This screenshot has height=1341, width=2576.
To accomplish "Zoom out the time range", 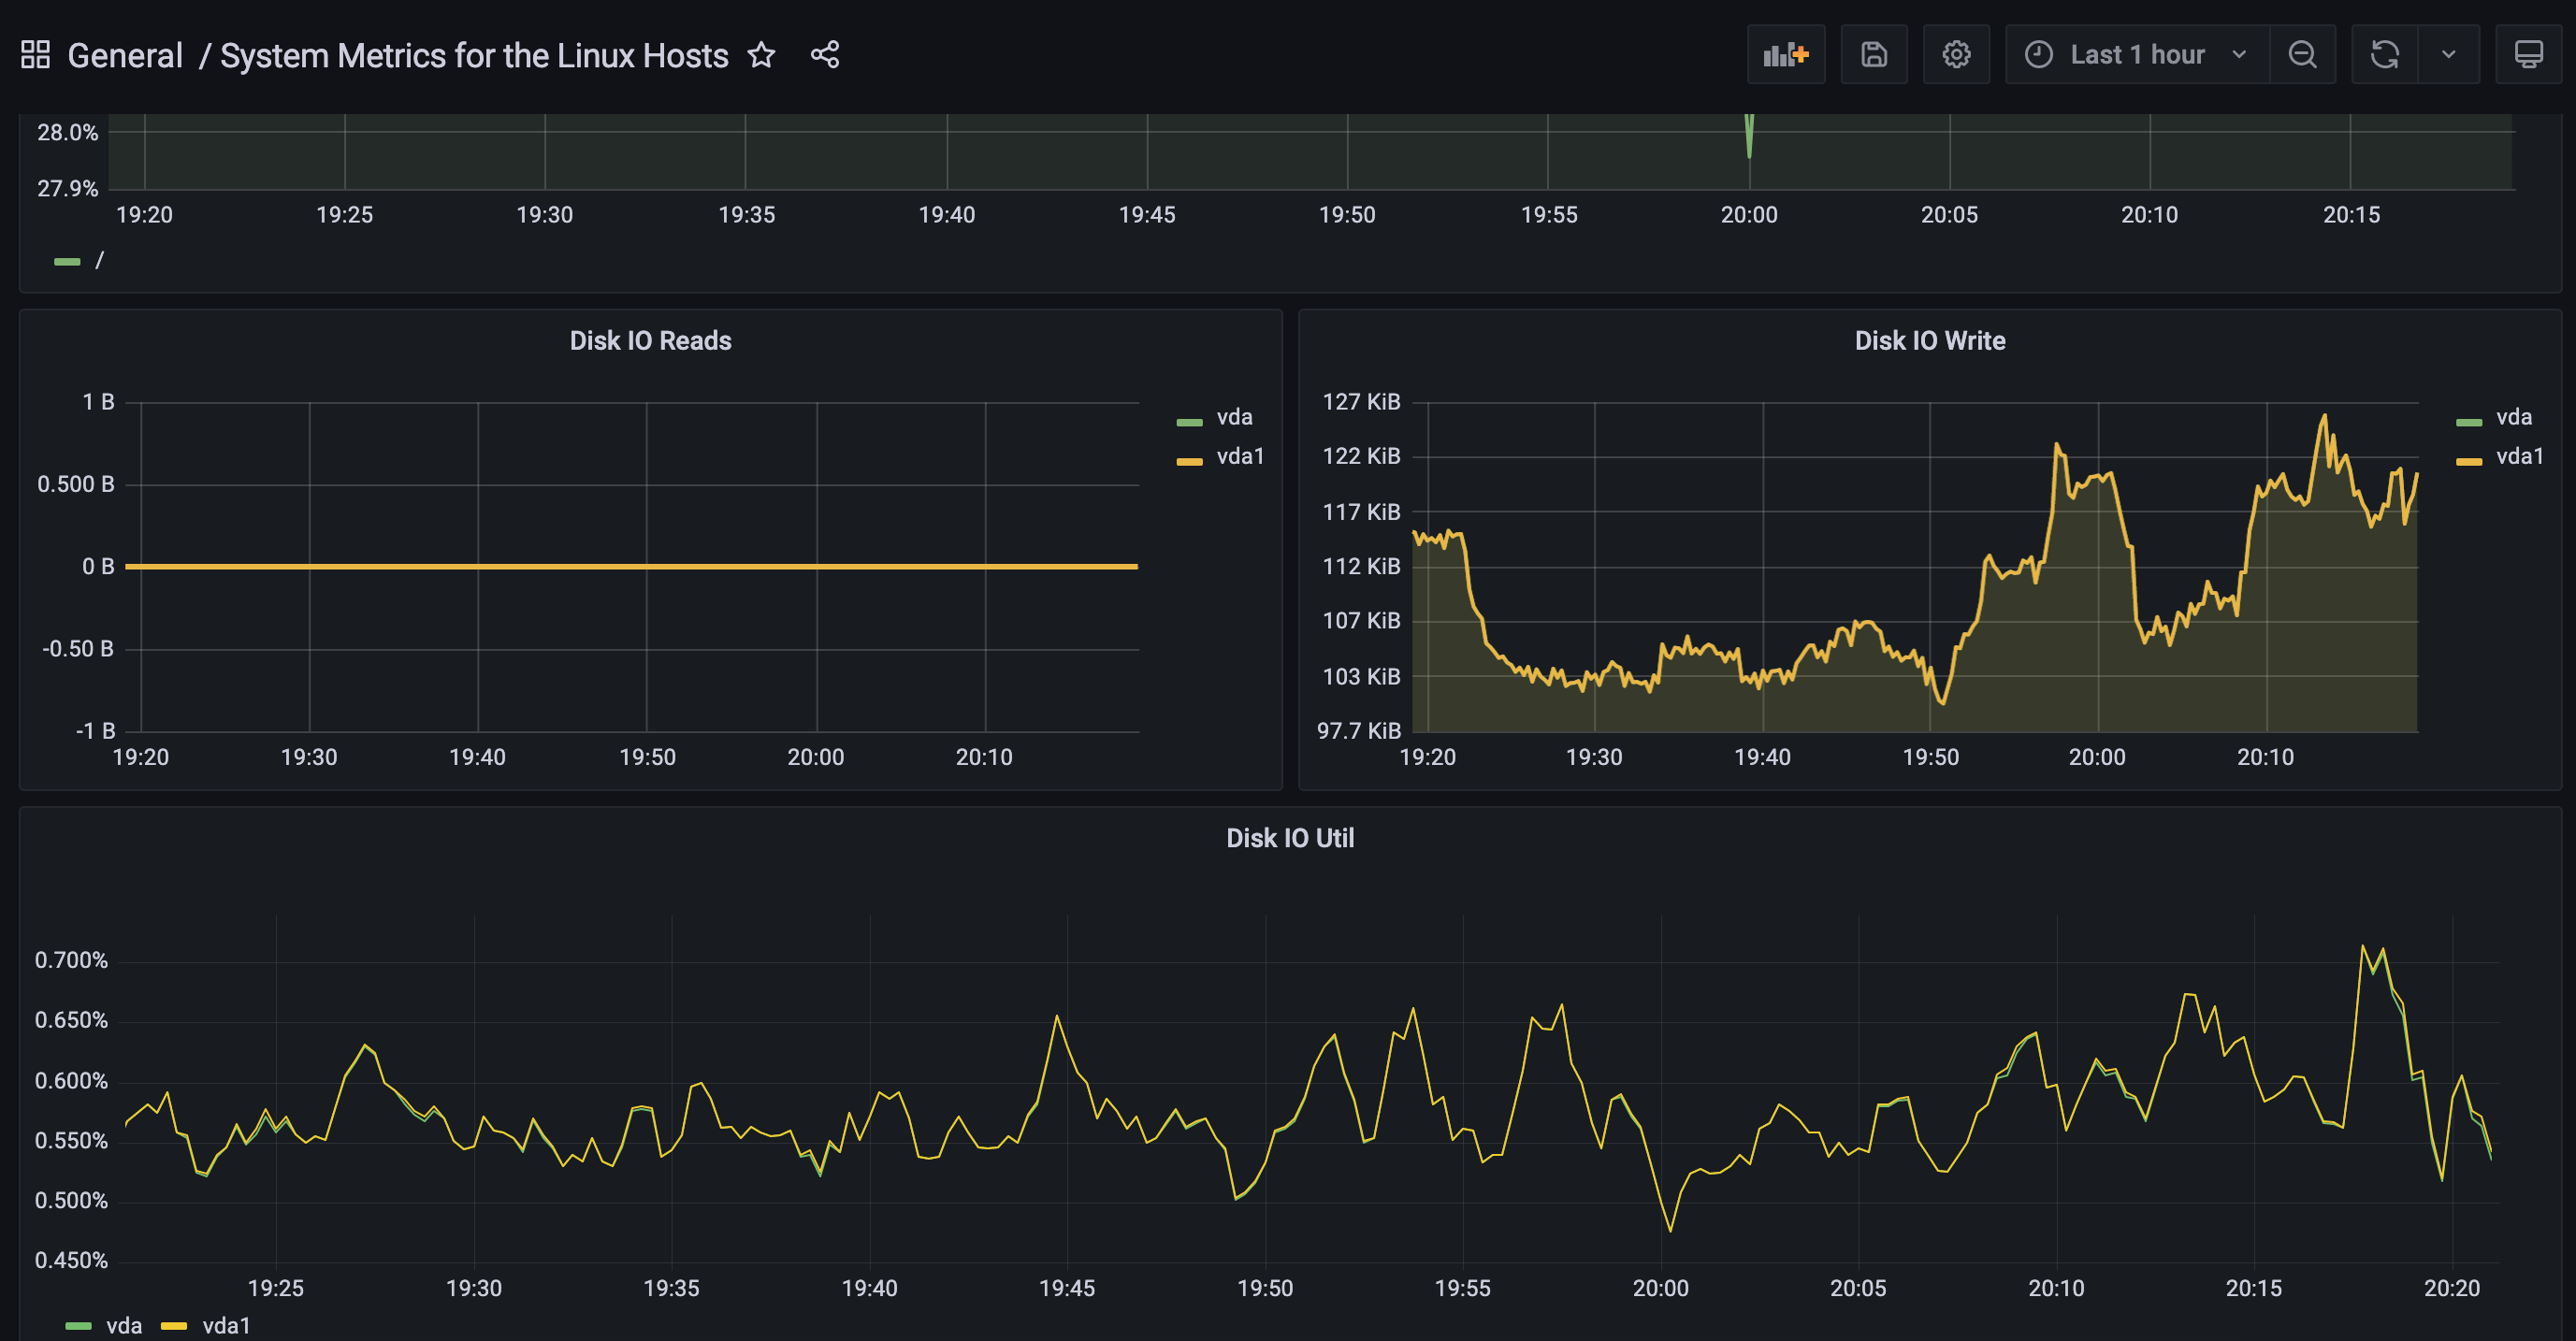I will click(x=2302, y=54).
